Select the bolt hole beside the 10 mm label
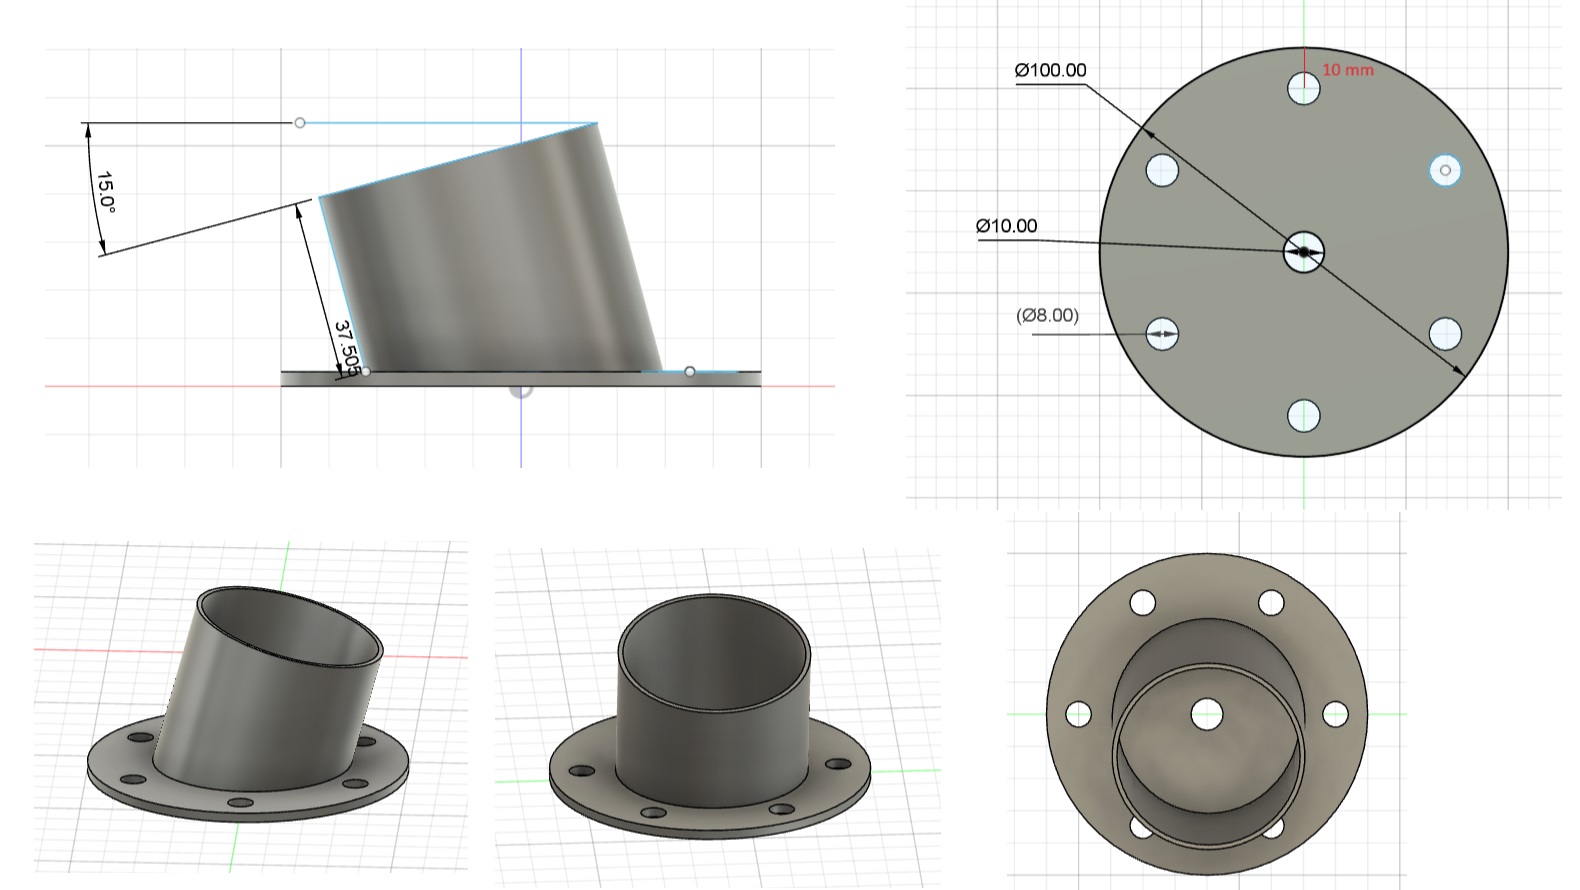The image size is (1580, 890). click(1304, 88)
